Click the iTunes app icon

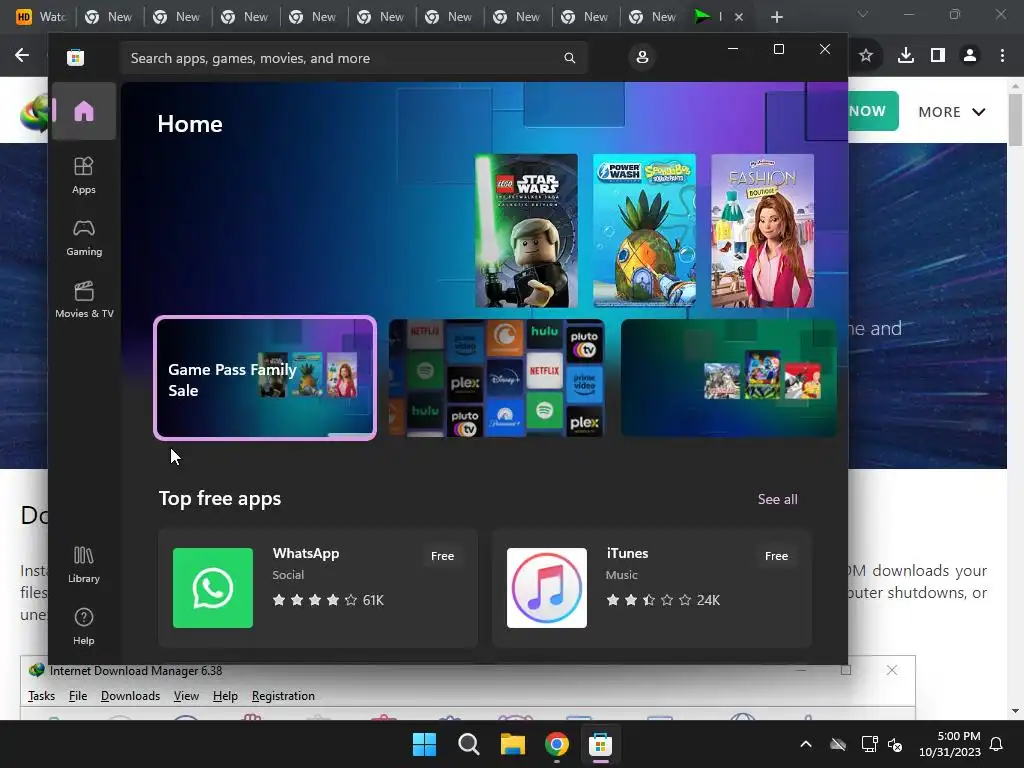point(547,588)
